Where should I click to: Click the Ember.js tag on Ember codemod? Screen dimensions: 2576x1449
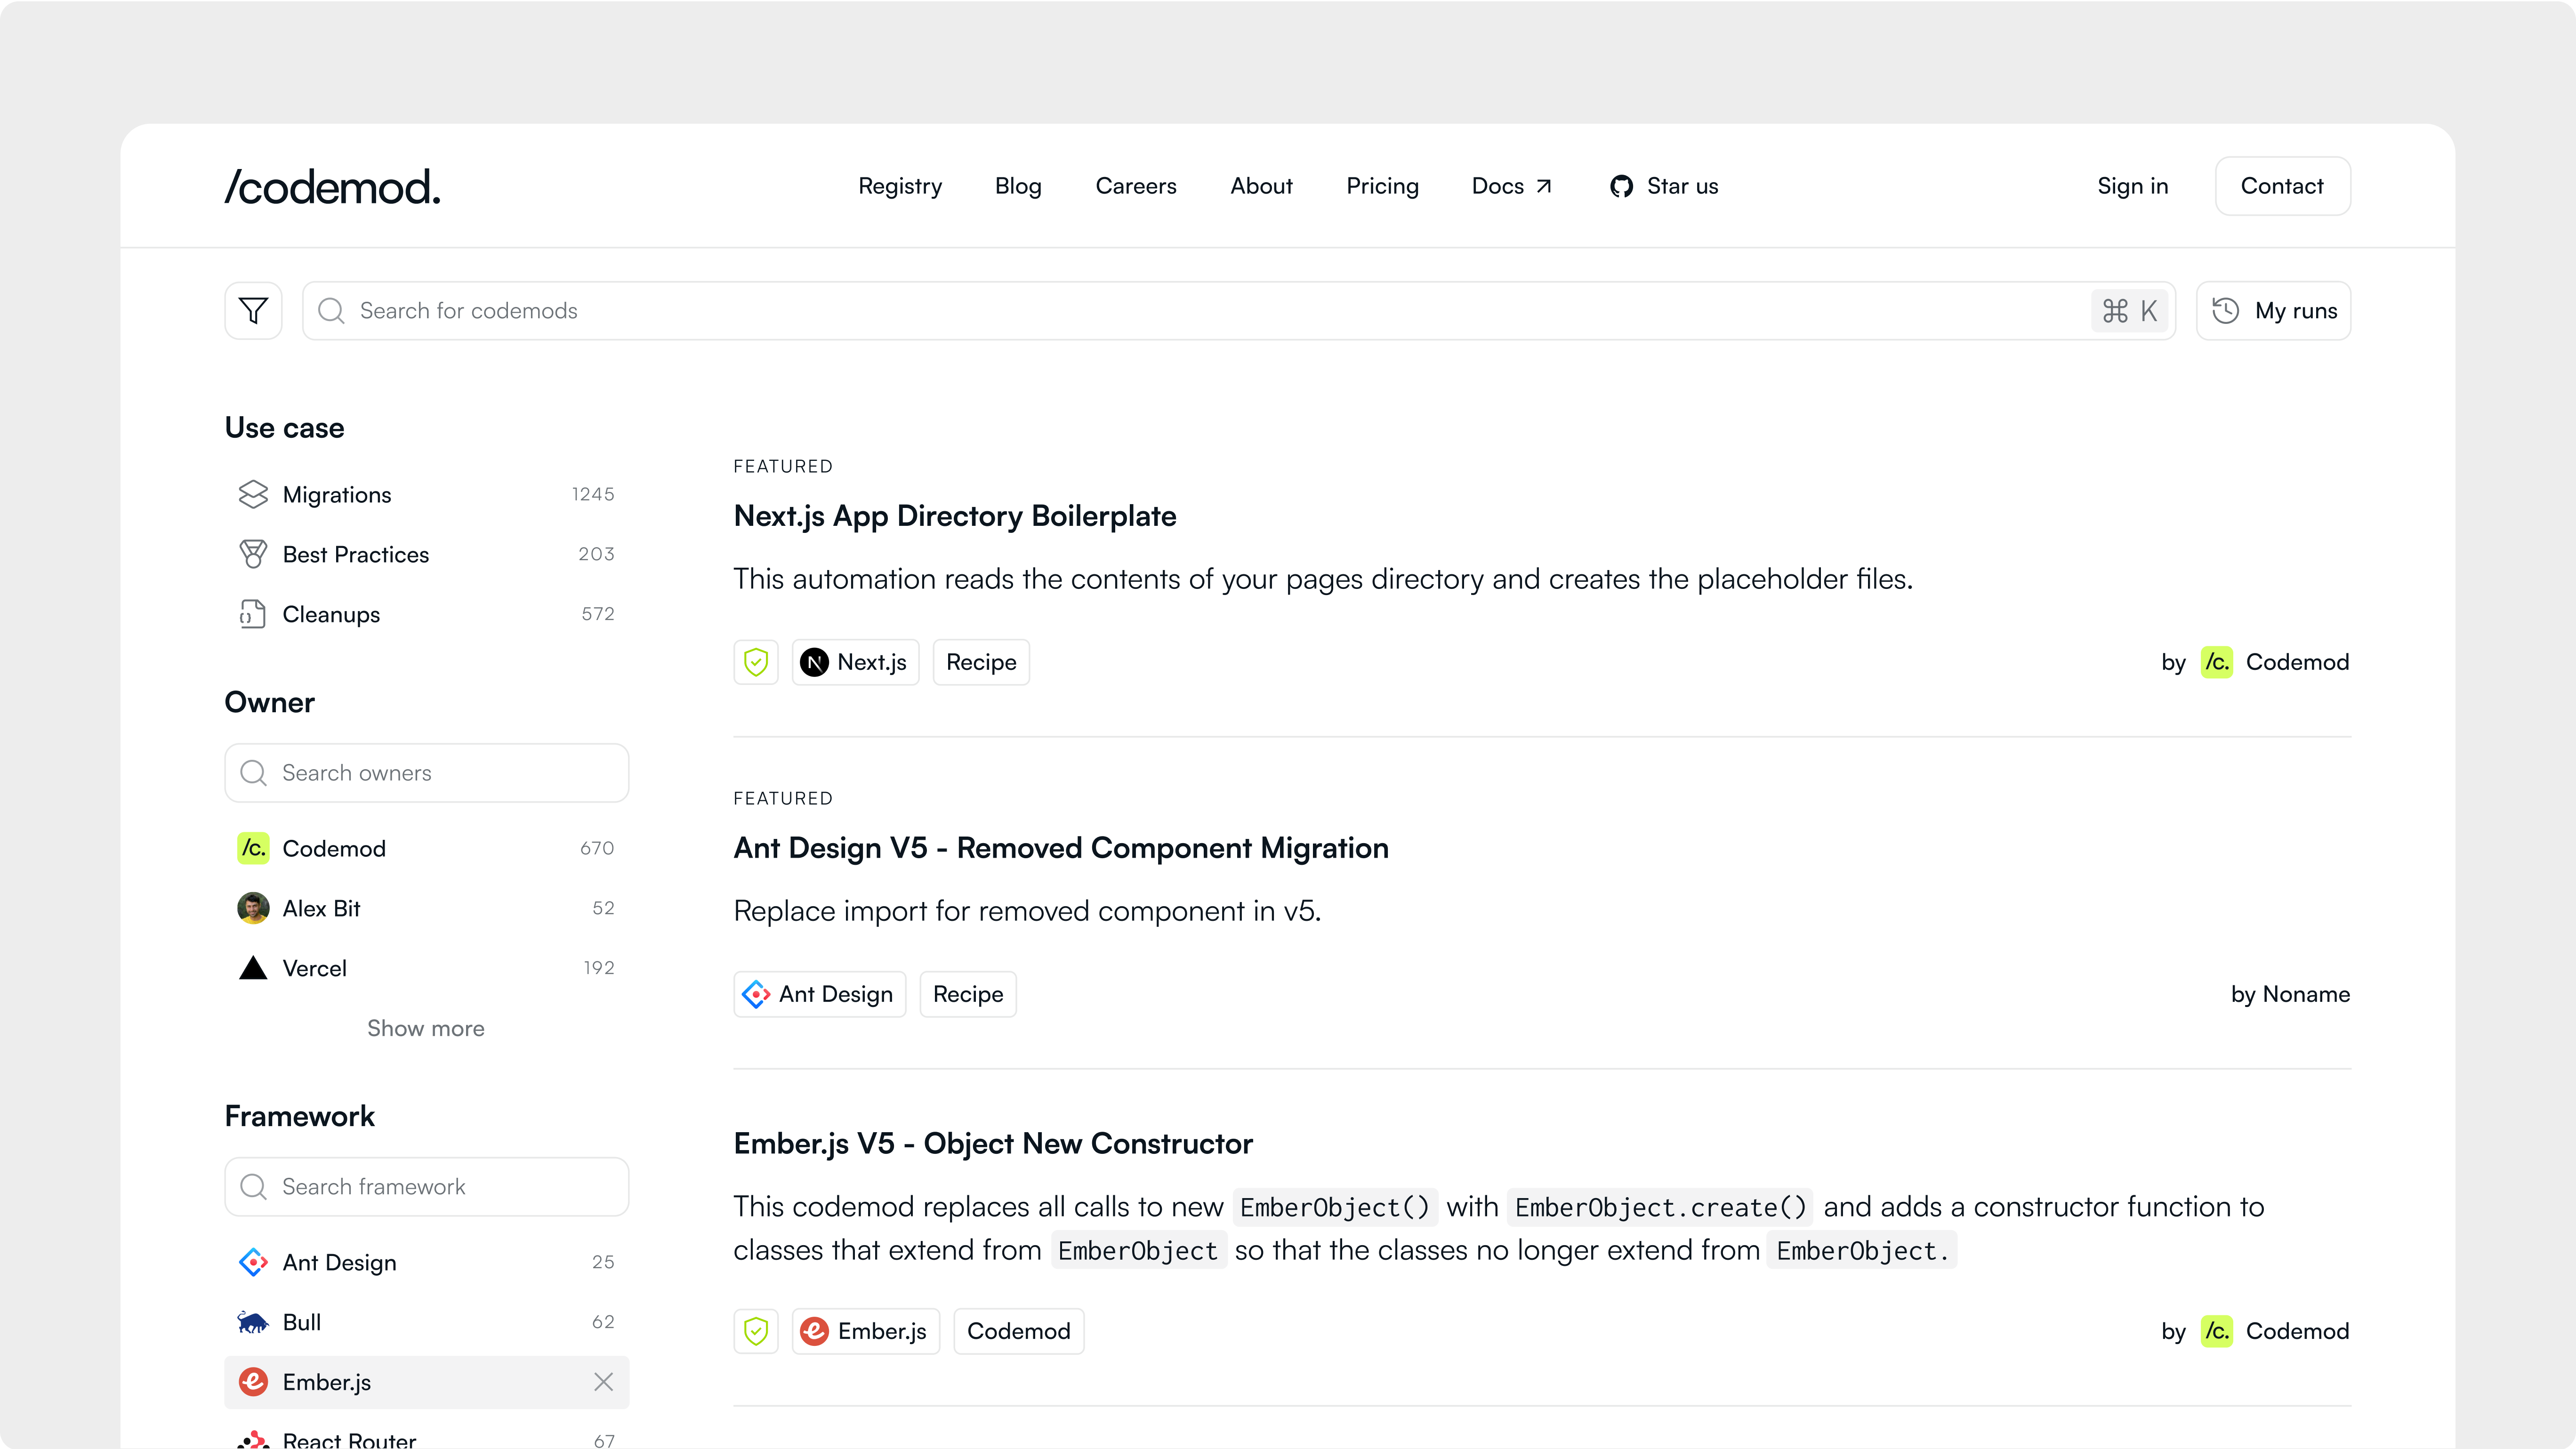pyautogui.click(x=866, y=1331)
